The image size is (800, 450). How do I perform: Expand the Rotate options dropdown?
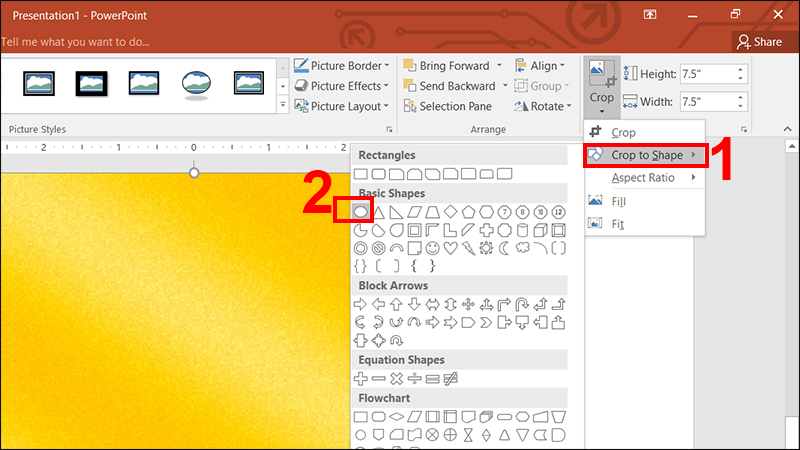(x=569, y=106)
